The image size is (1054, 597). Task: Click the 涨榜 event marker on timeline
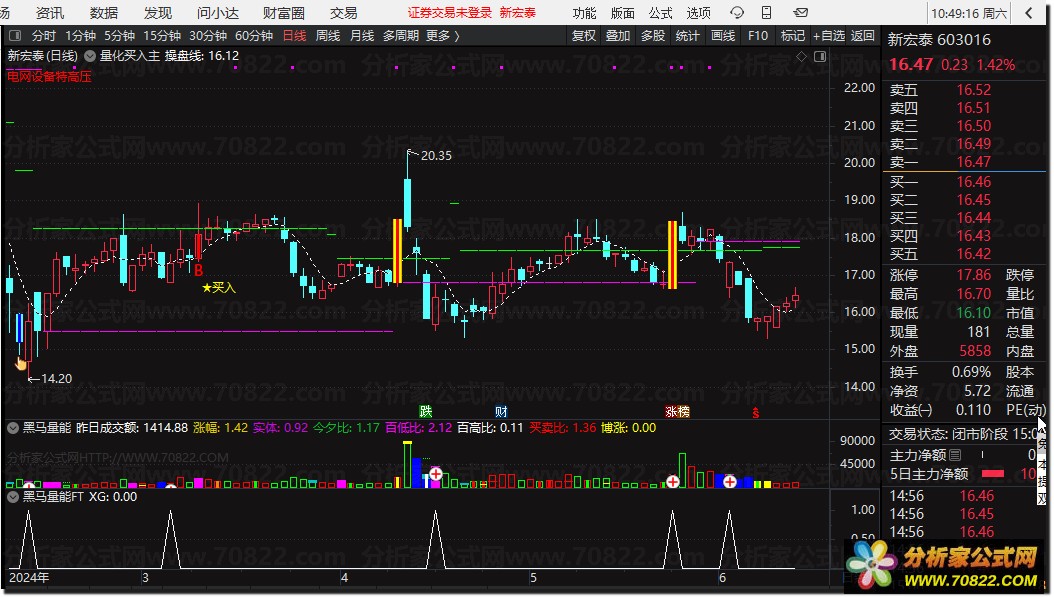(x=678, y=411)
